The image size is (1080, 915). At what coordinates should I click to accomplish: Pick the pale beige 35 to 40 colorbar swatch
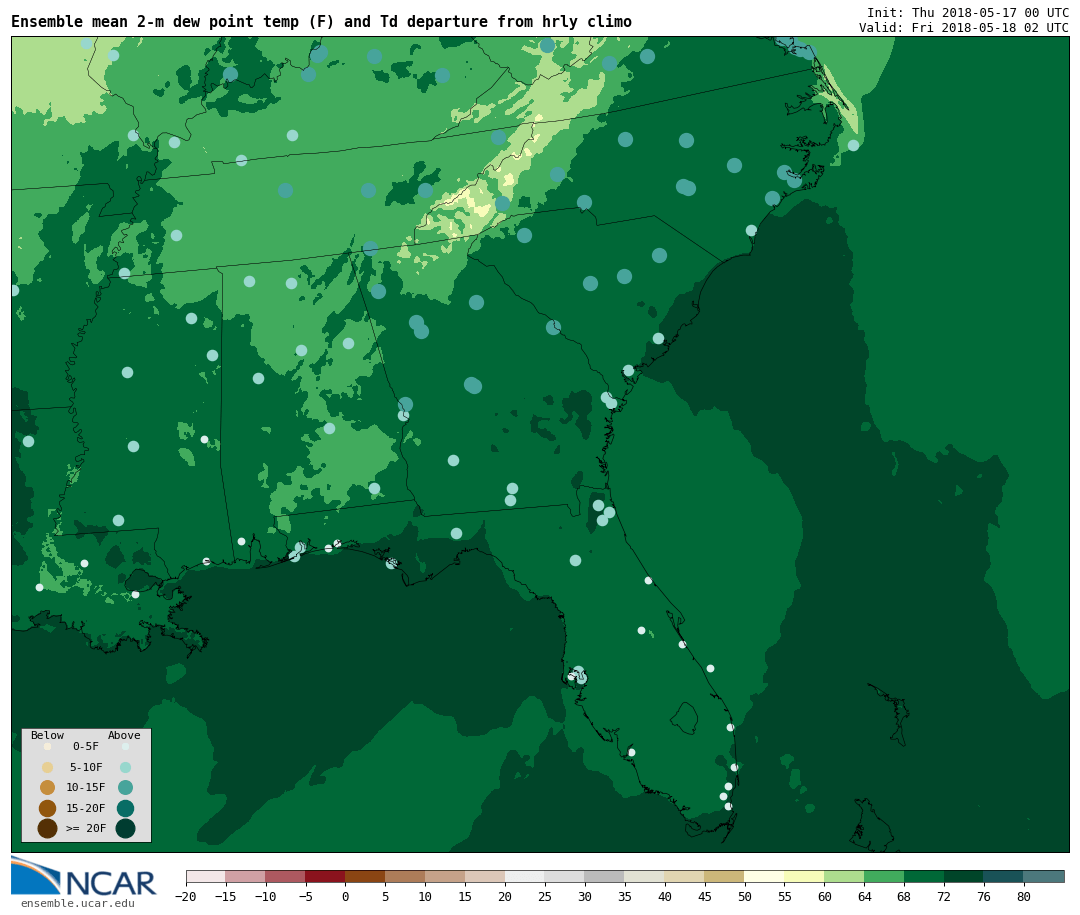645,876
